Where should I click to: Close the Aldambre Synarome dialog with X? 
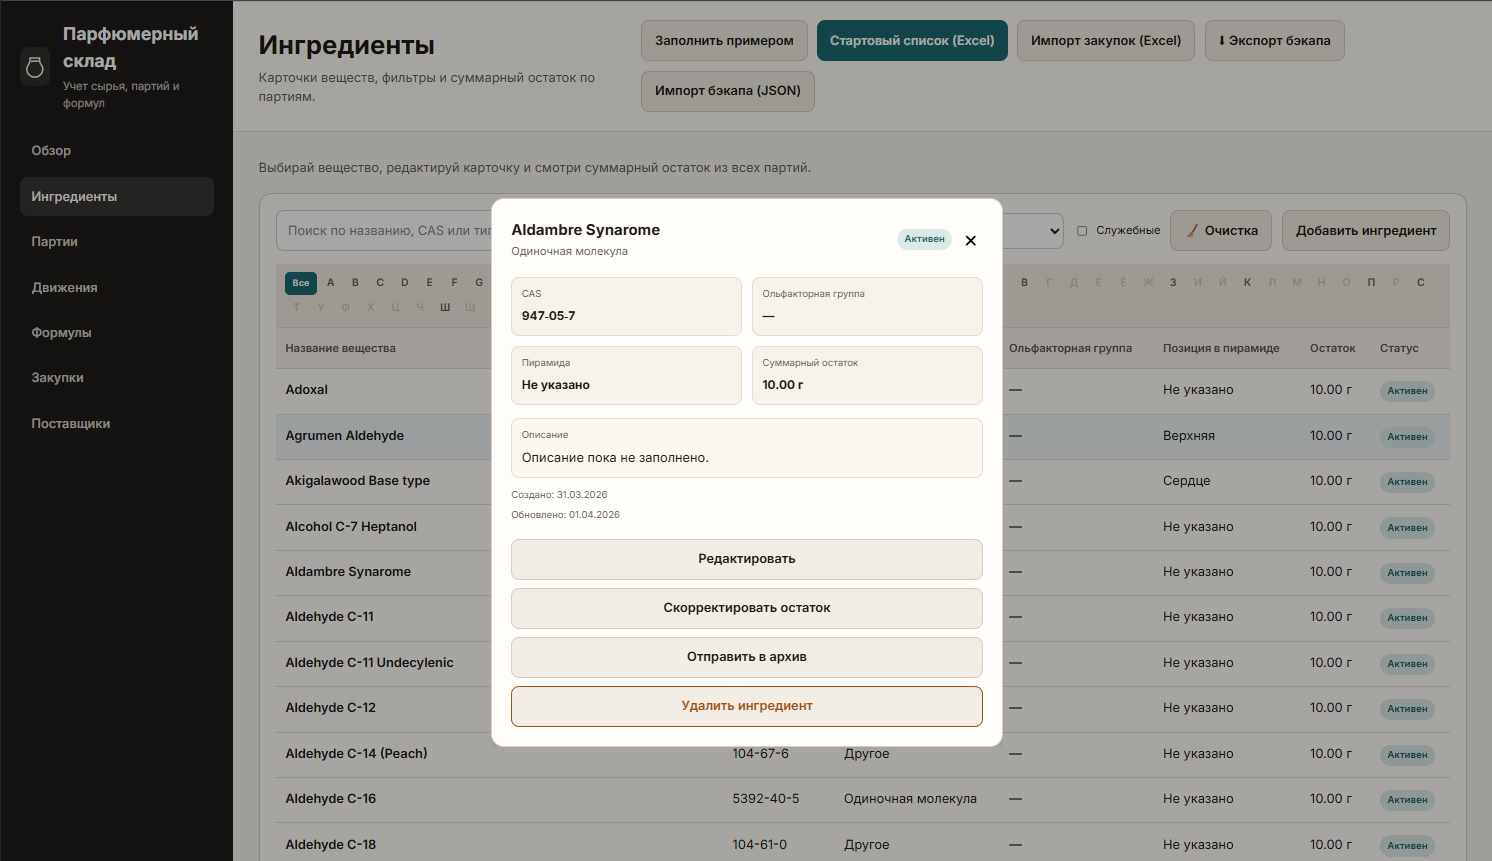(970, 240)
